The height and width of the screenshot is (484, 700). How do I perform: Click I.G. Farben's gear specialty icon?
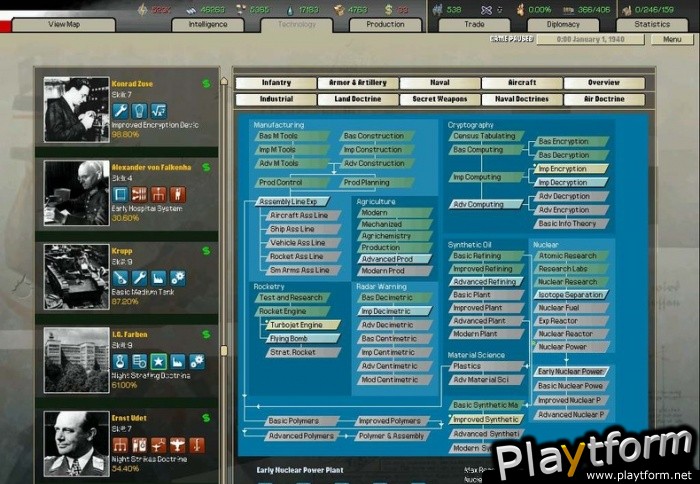tap(197, 362)
